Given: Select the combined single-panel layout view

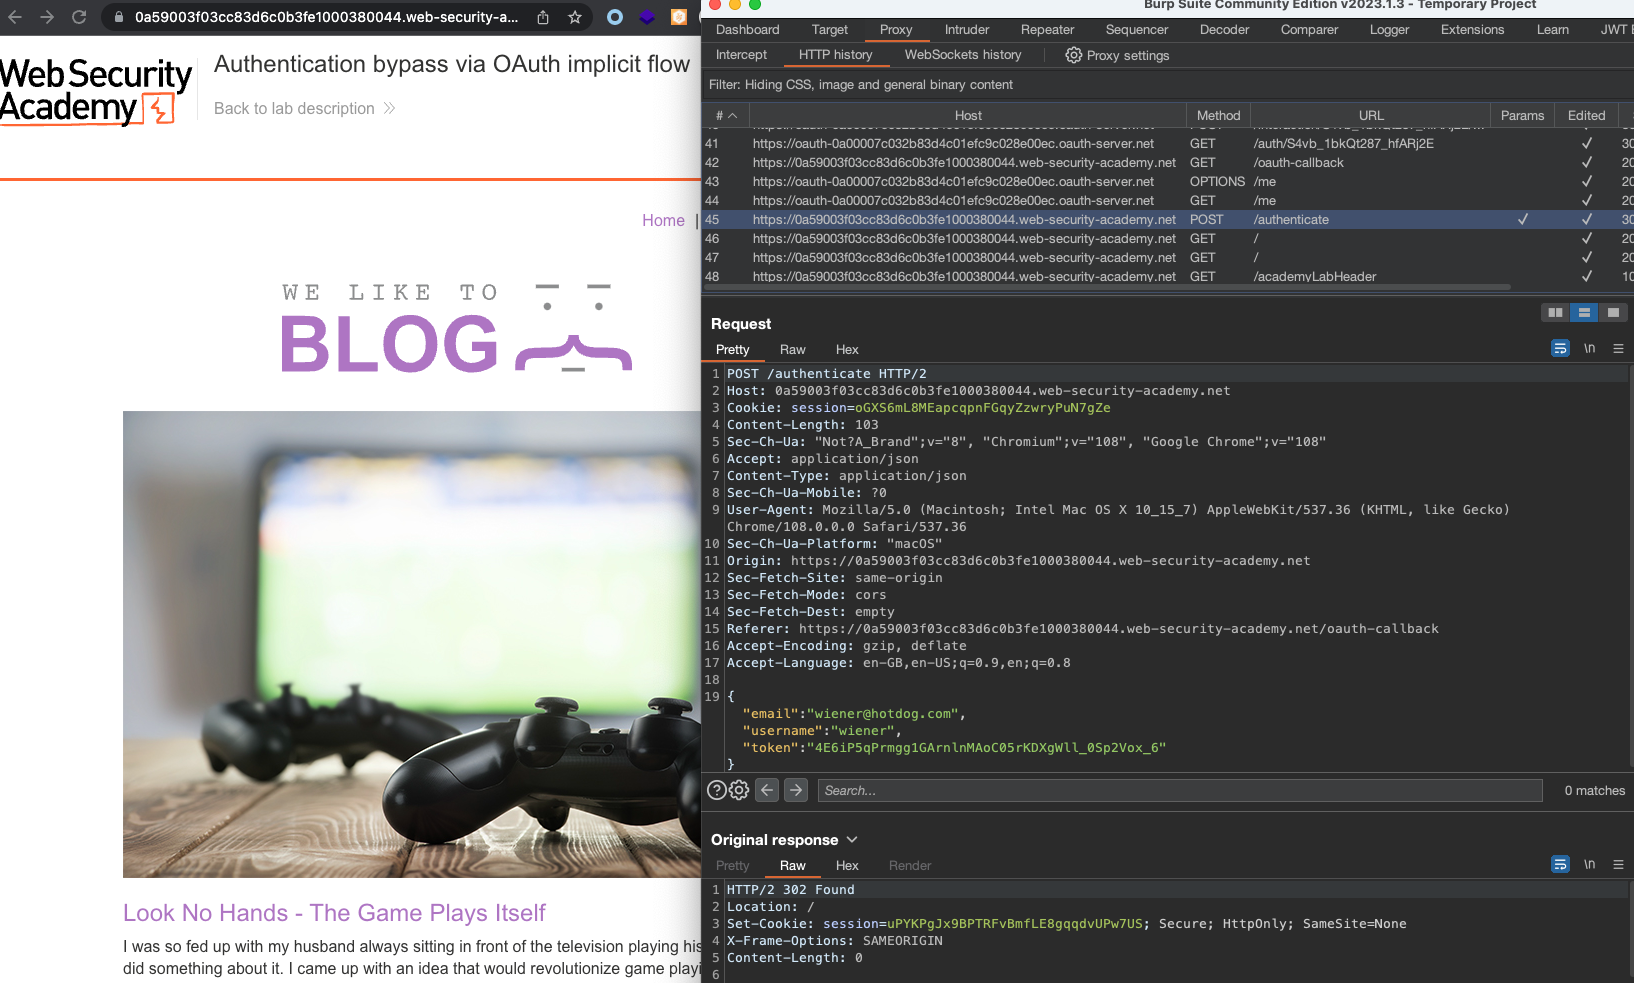Looking at the screenshot, I should coord(1612,313).
